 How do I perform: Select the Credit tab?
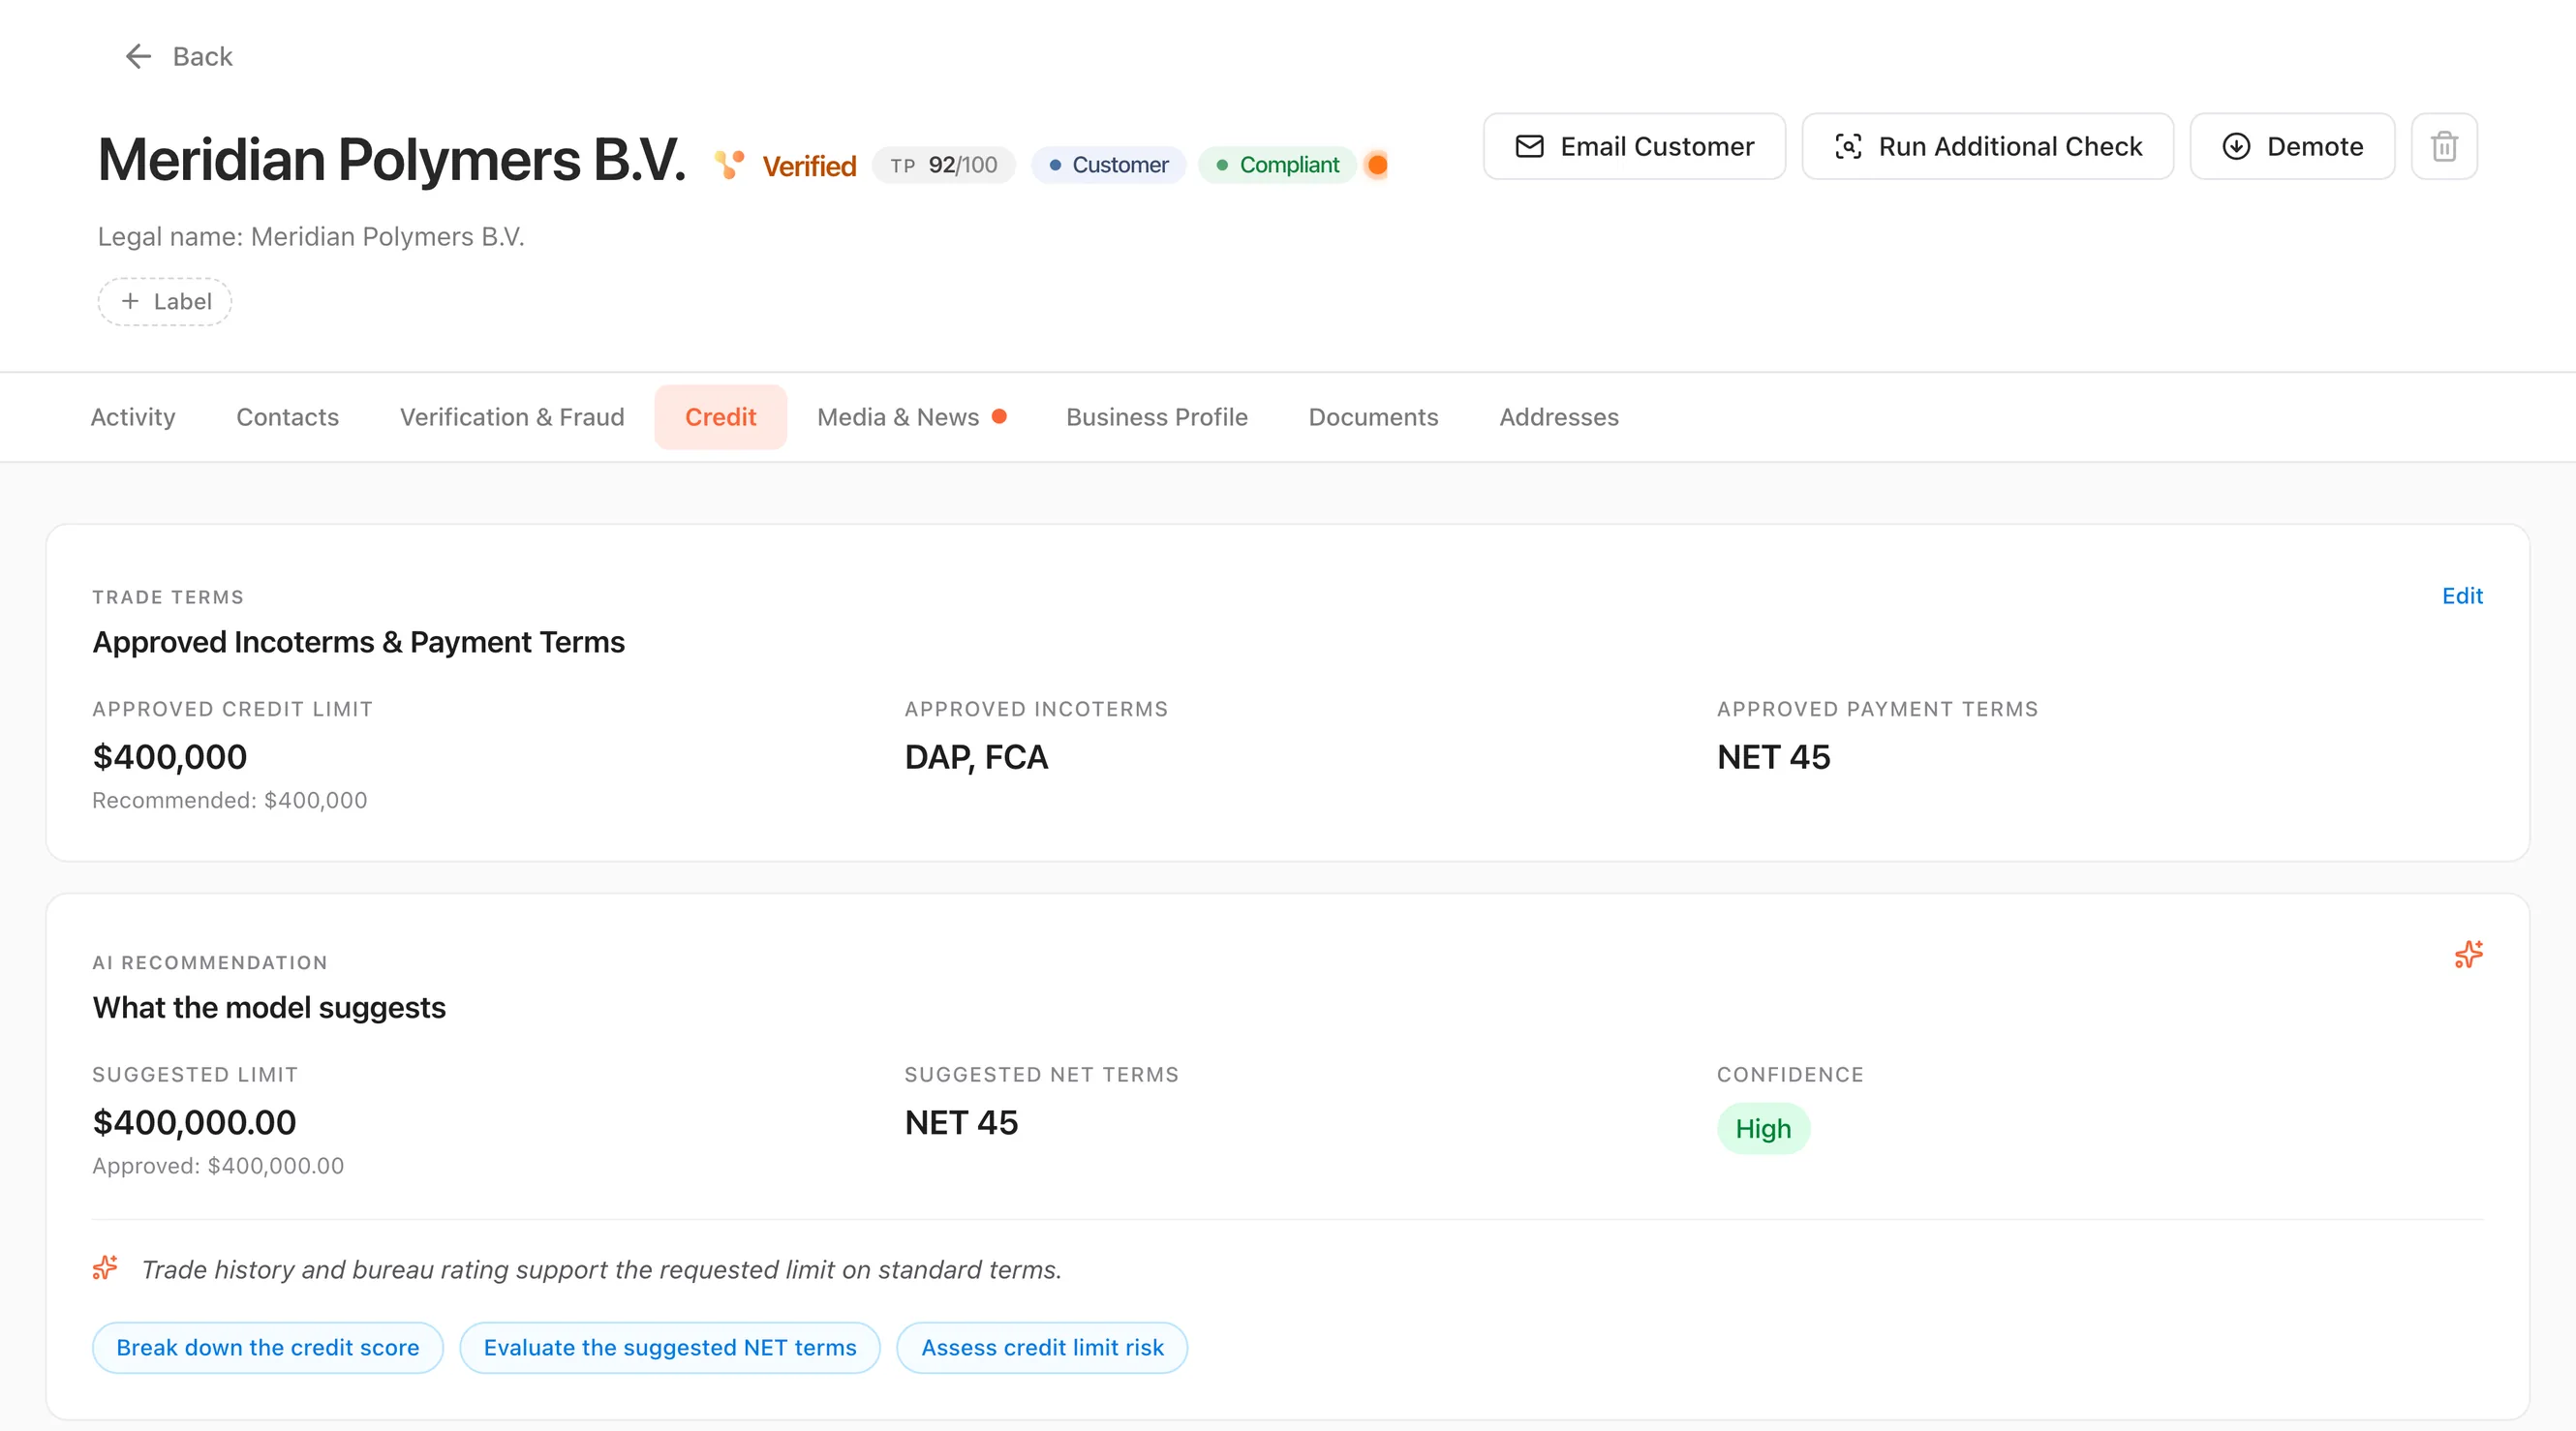pos(720,417)
